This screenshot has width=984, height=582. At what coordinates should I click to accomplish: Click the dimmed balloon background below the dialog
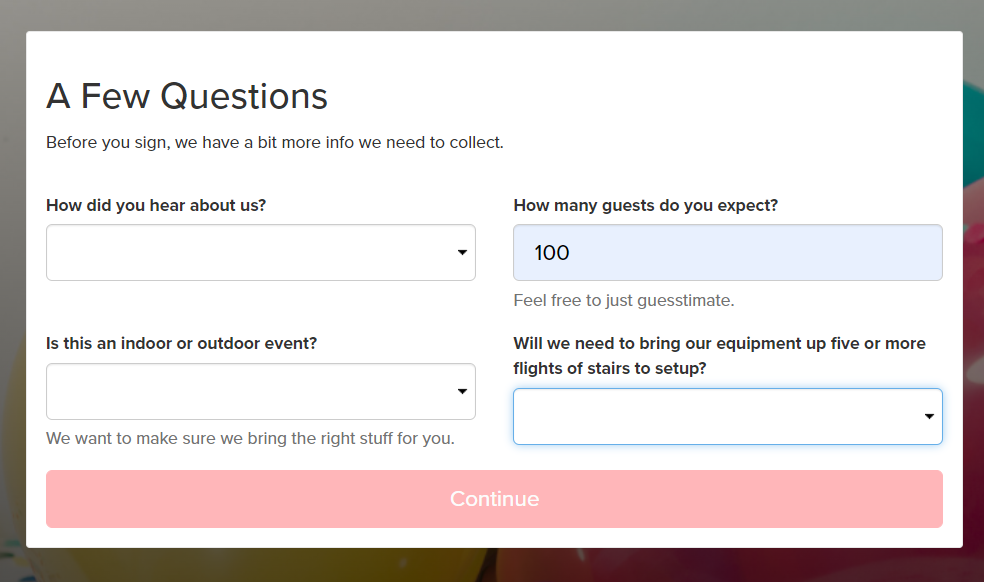[492, 565]
